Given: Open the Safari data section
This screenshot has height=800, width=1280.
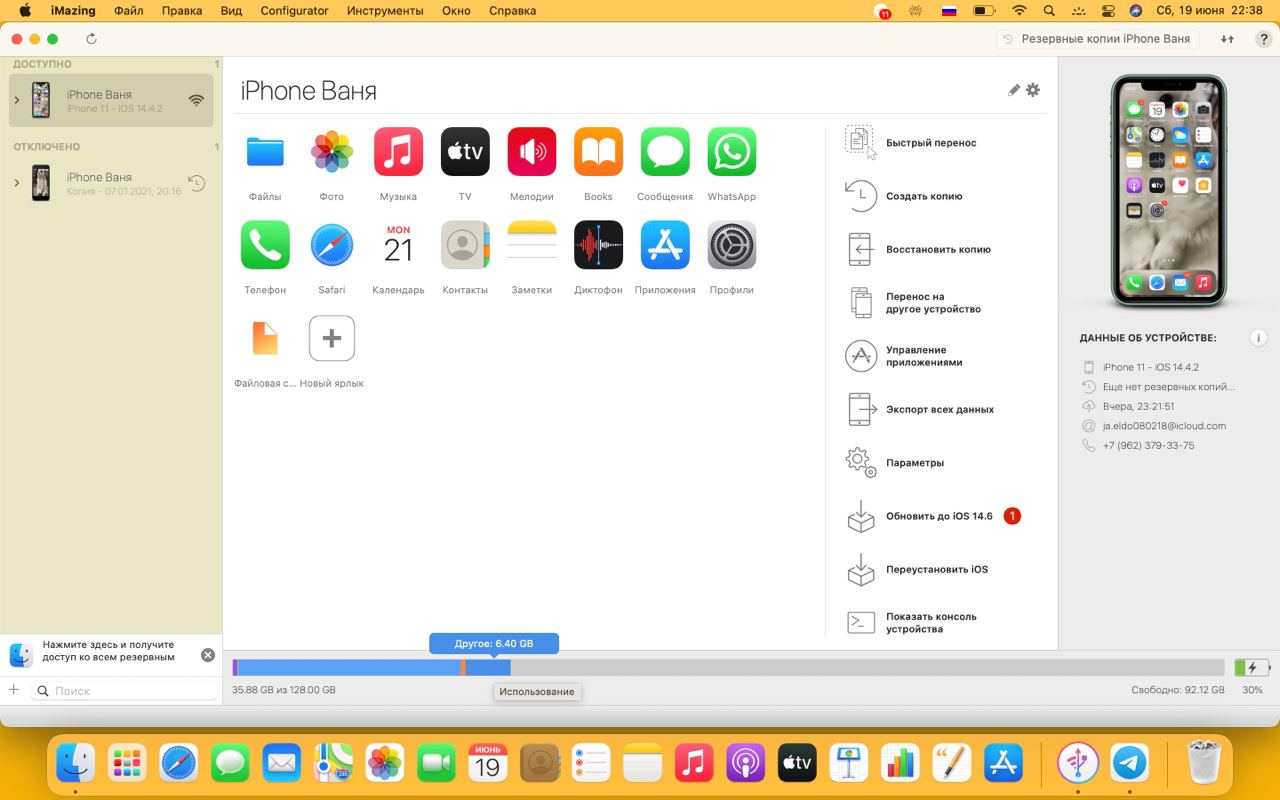Looking at the screenshot, I should point(332,245).
